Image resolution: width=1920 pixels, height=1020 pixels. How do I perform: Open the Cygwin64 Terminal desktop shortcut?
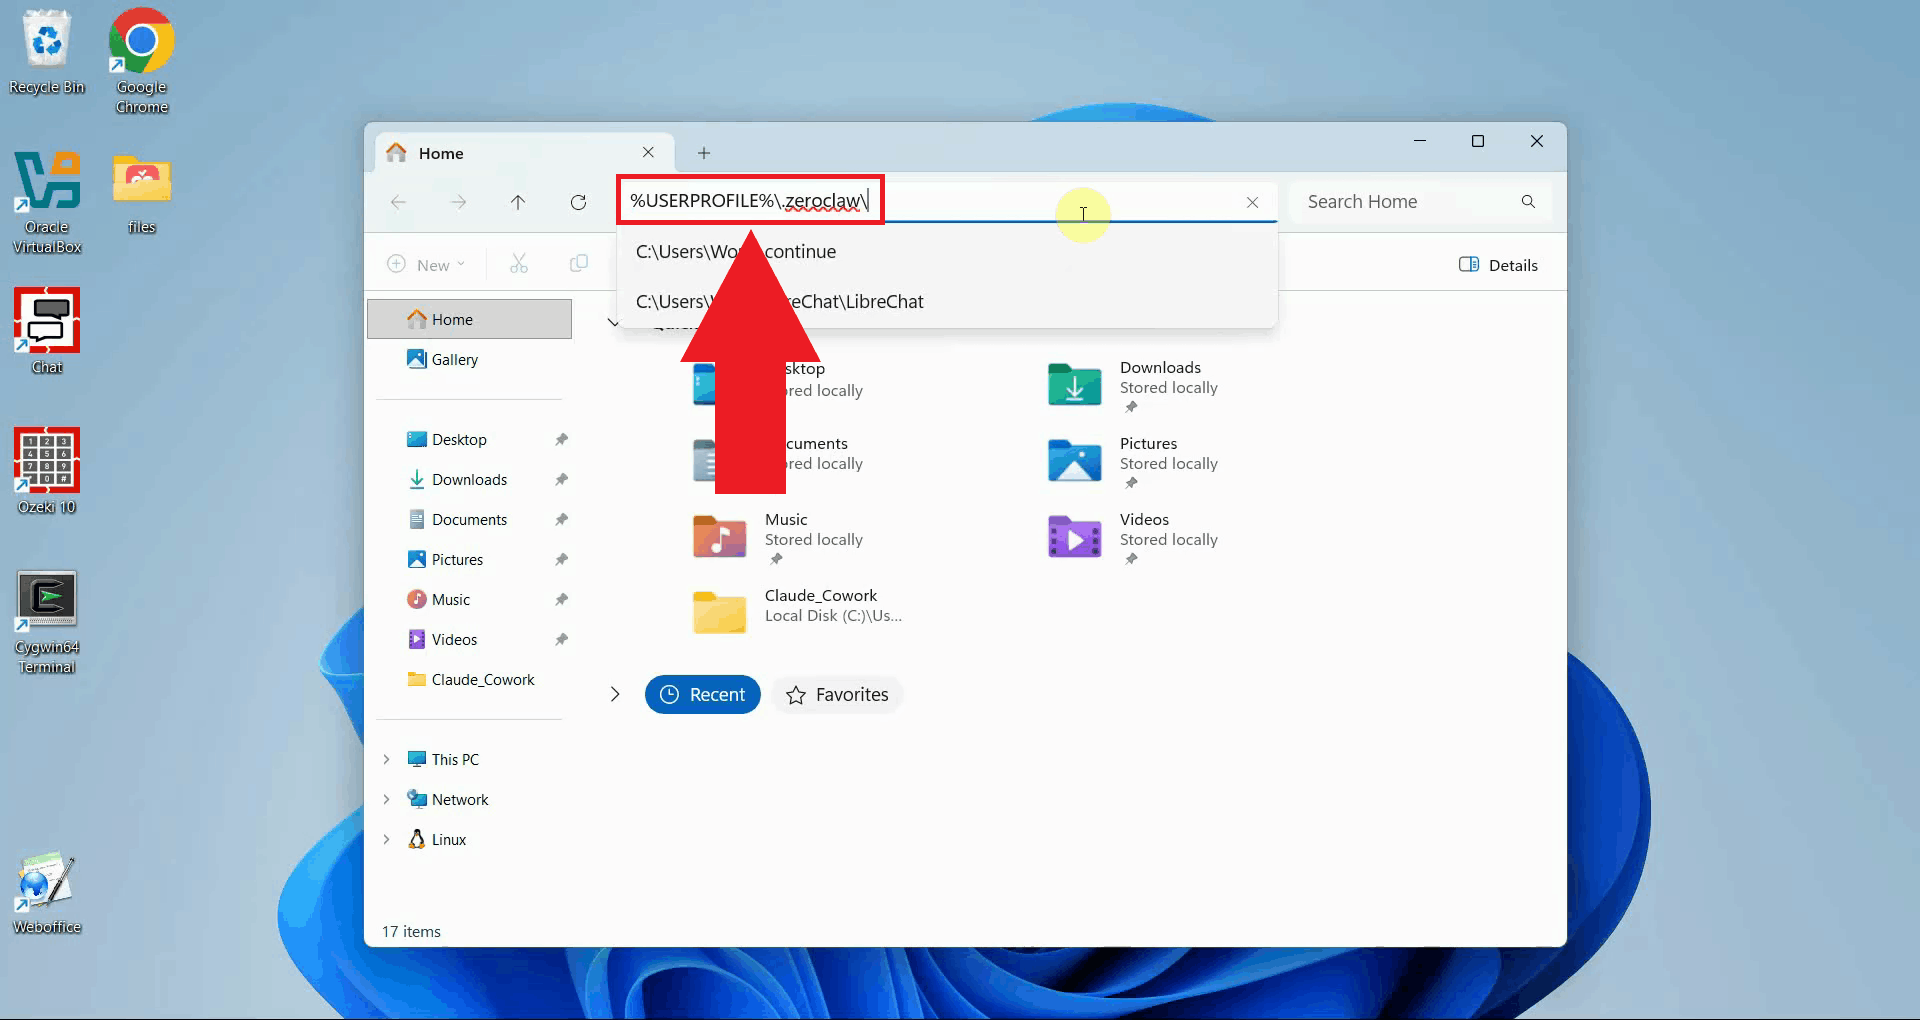tap(47, 621)
